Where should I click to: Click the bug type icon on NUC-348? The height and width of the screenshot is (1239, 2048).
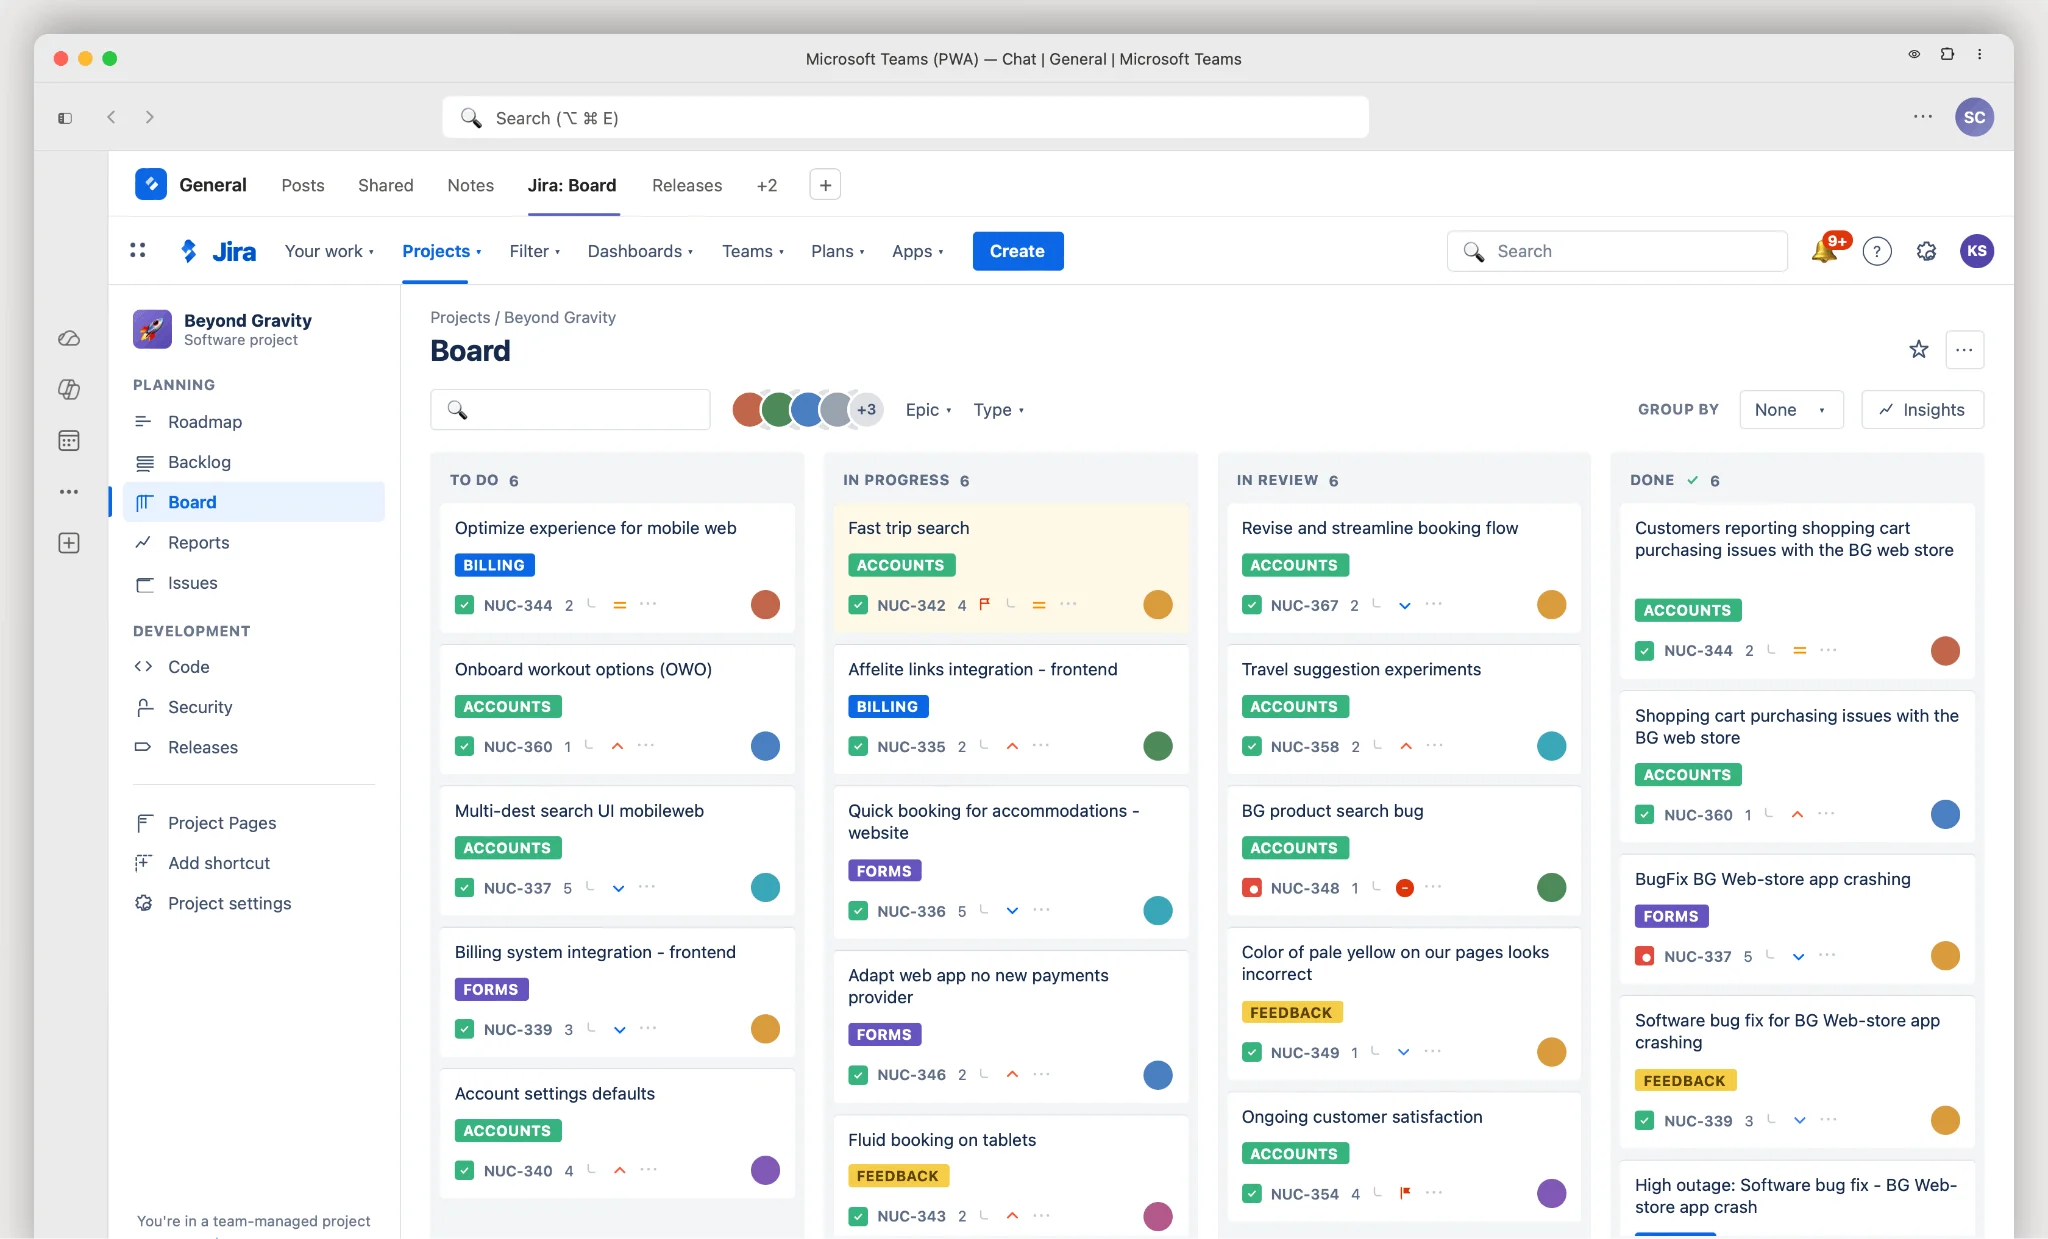click(1251, 888)
